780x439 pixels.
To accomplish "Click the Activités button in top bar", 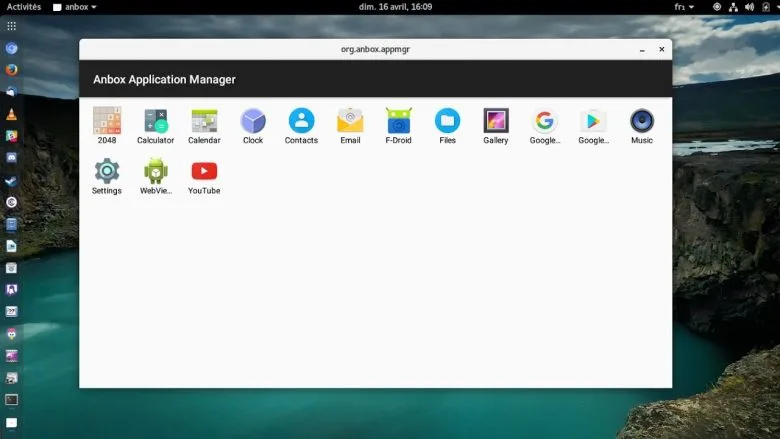I will (24, 7).
